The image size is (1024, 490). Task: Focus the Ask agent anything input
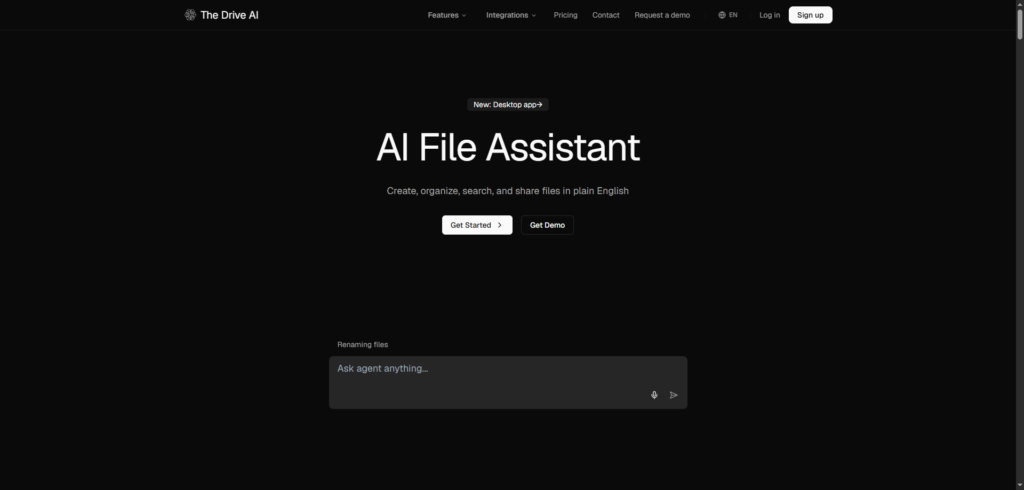[508, 382]
